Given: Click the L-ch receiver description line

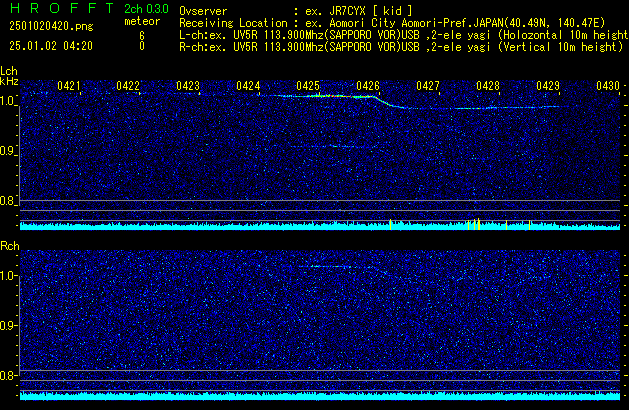Looking at the screenshot, I should coord(404,35).
